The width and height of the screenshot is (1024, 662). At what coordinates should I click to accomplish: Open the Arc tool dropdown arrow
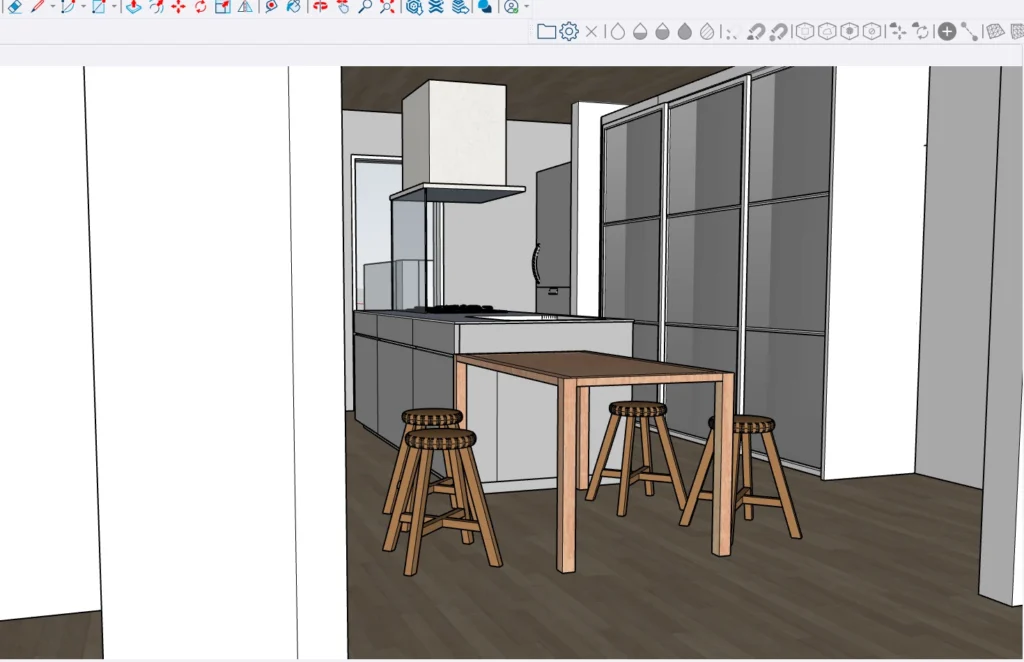tap(84, 7)
